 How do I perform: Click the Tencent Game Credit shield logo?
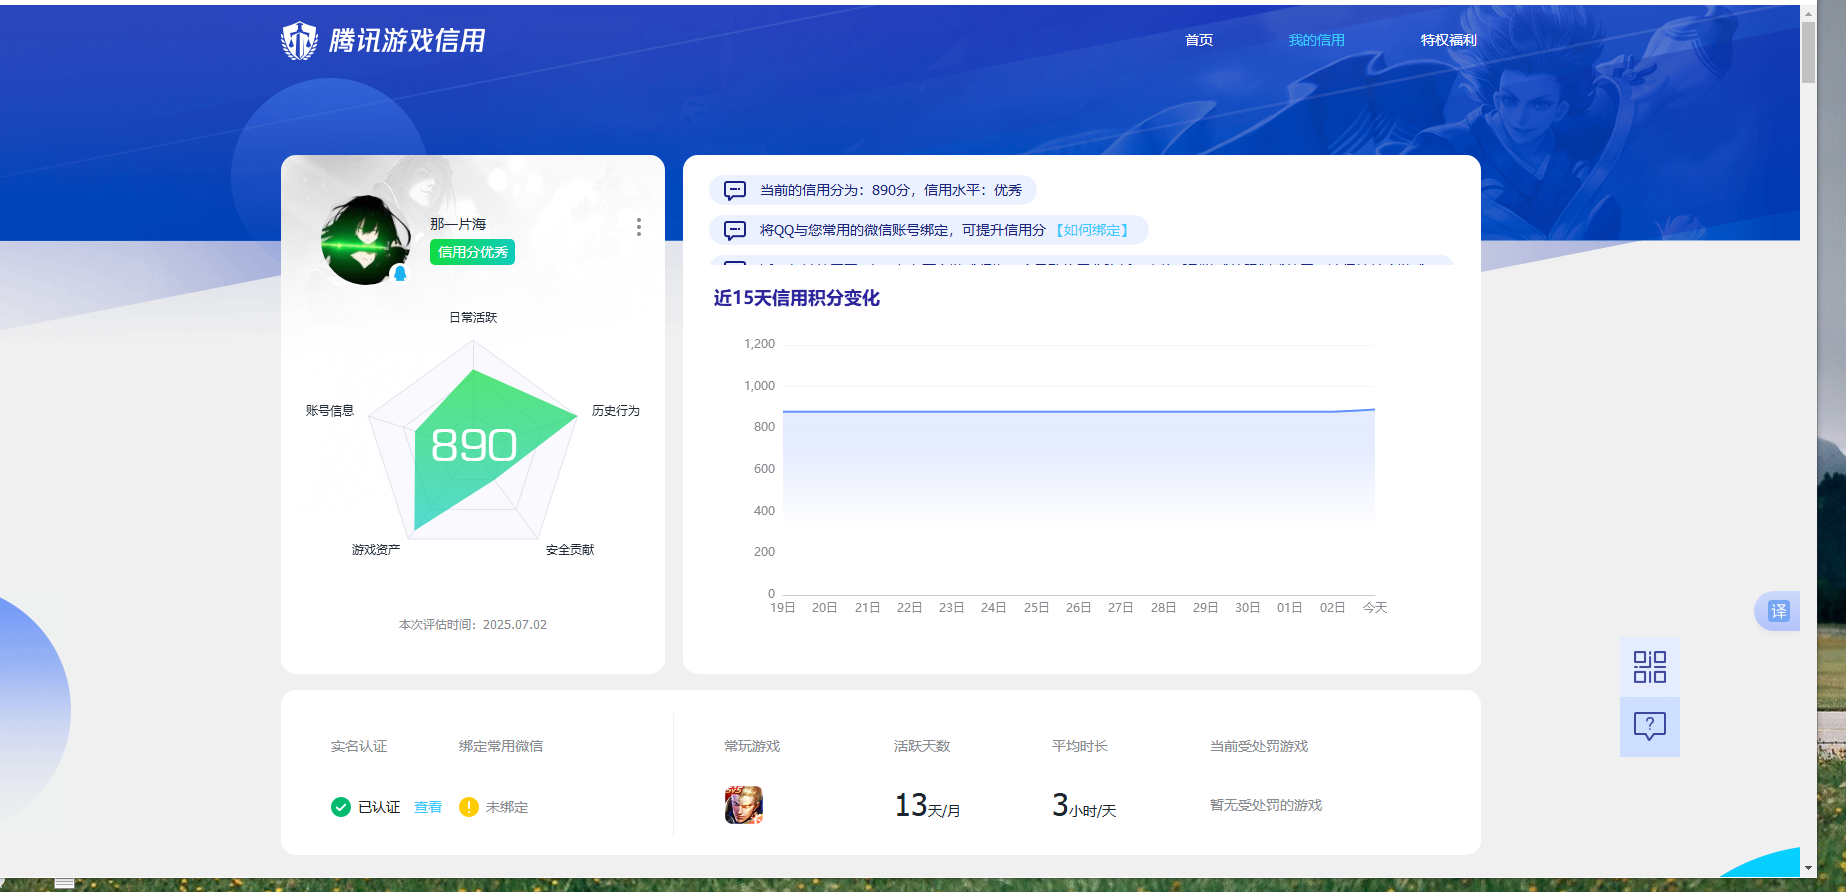(x=299, y=41)
